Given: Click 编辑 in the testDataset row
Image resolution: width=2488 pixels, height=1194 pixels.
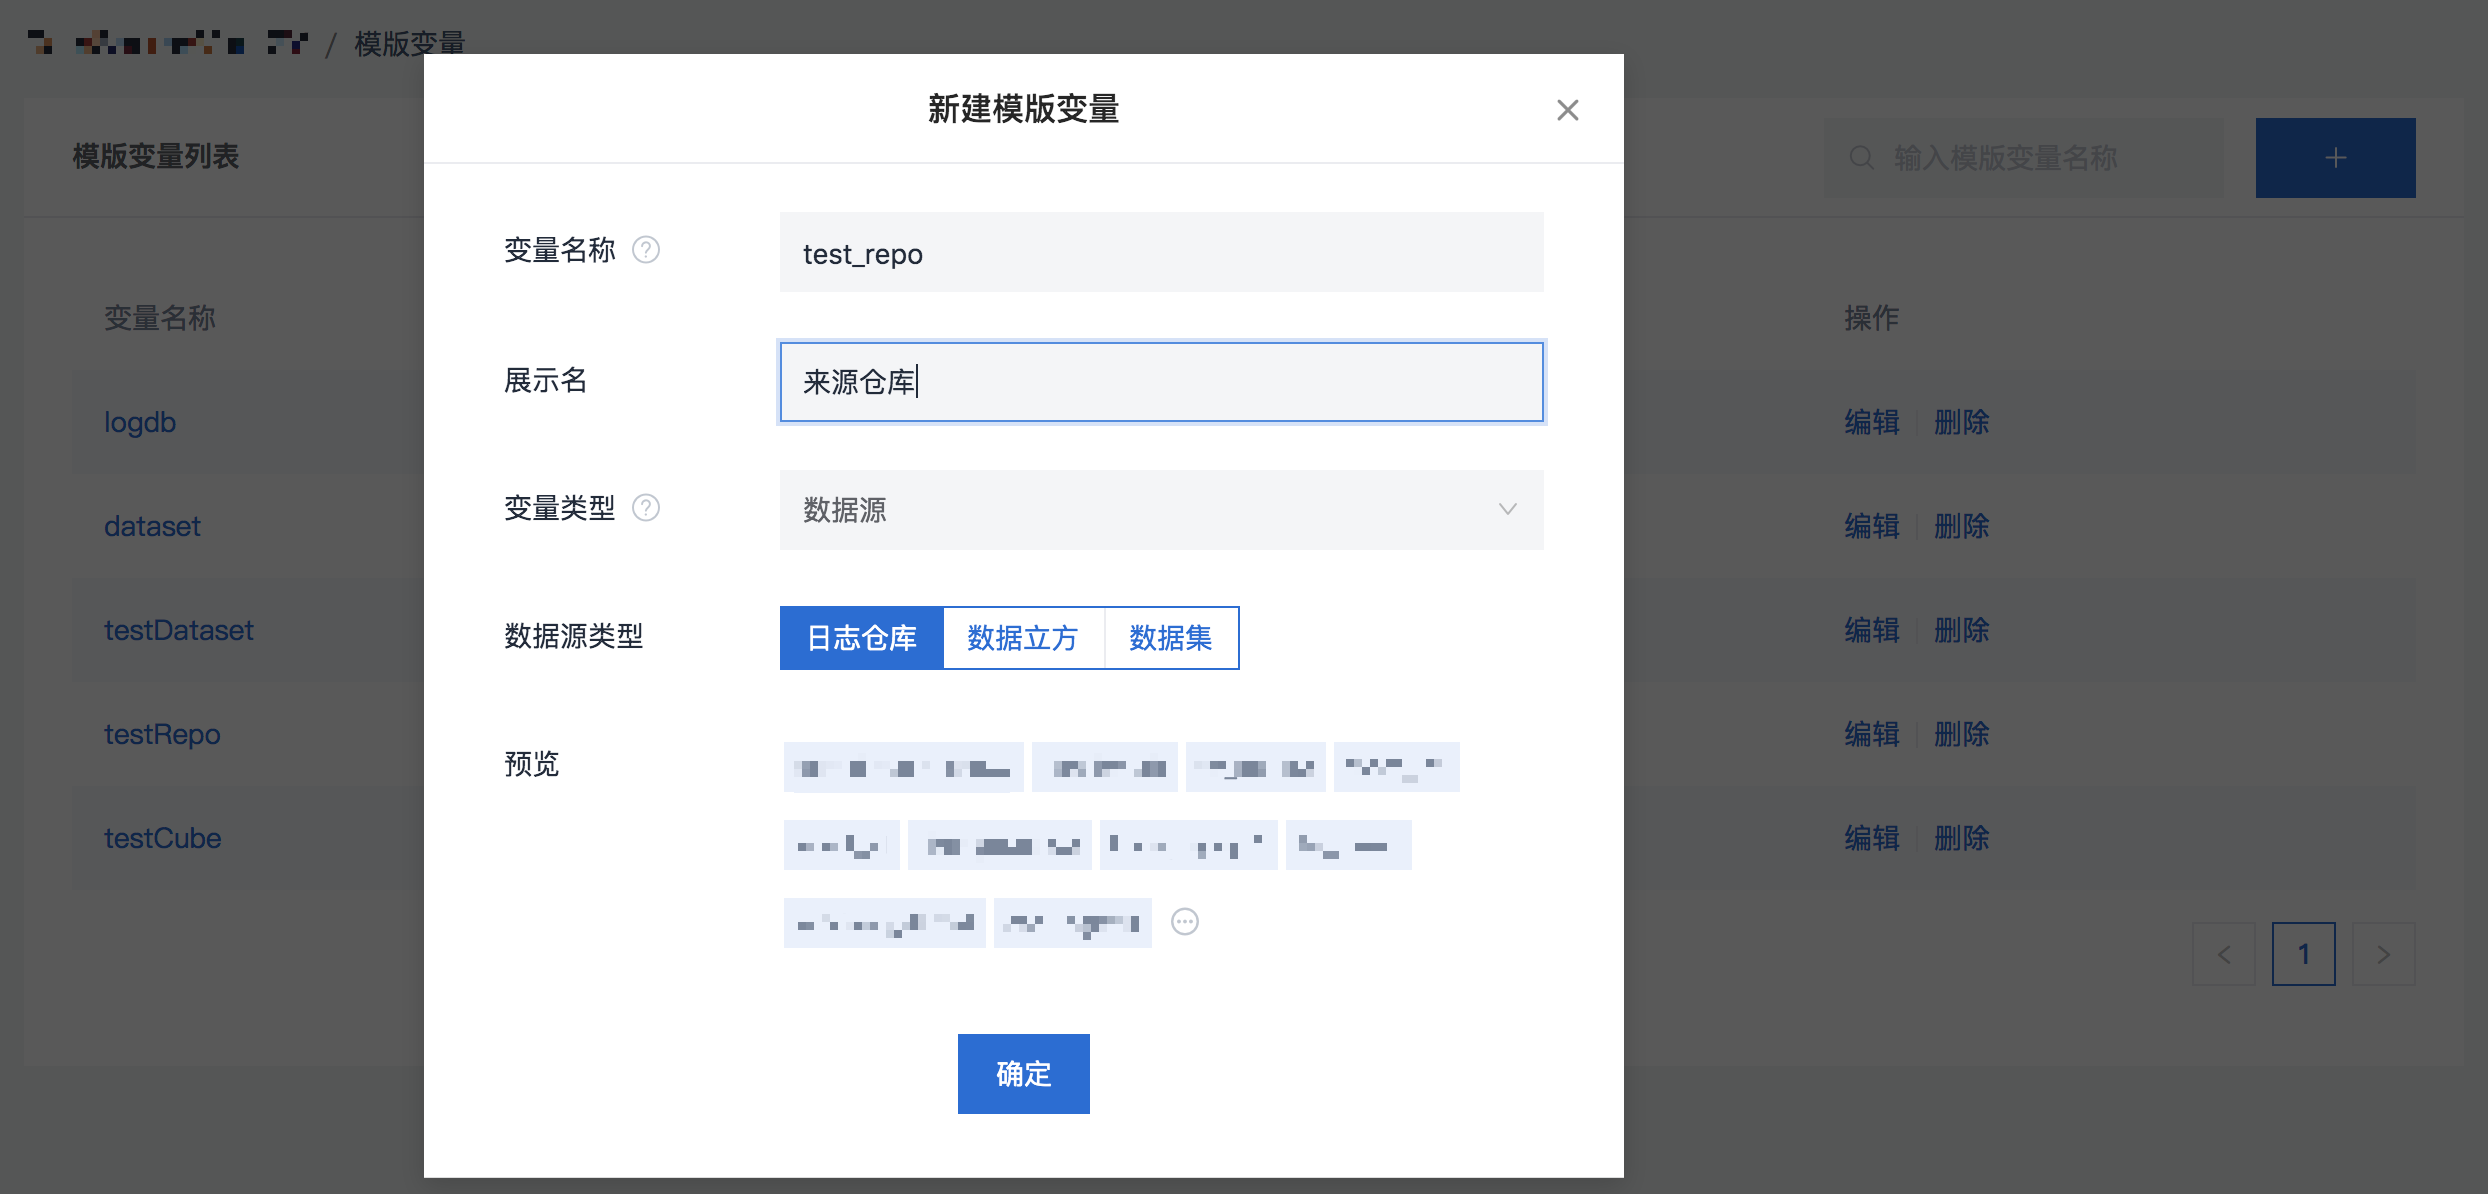Looking at the screenshot, I should coord(1872,630).
